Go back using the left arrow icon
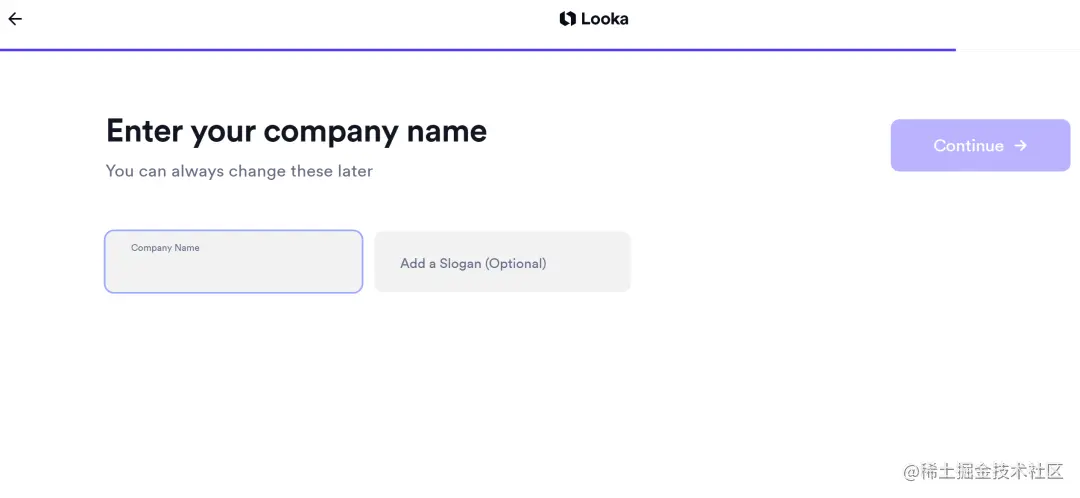Viewport: 1080px width, 498px height. (15, 19)
